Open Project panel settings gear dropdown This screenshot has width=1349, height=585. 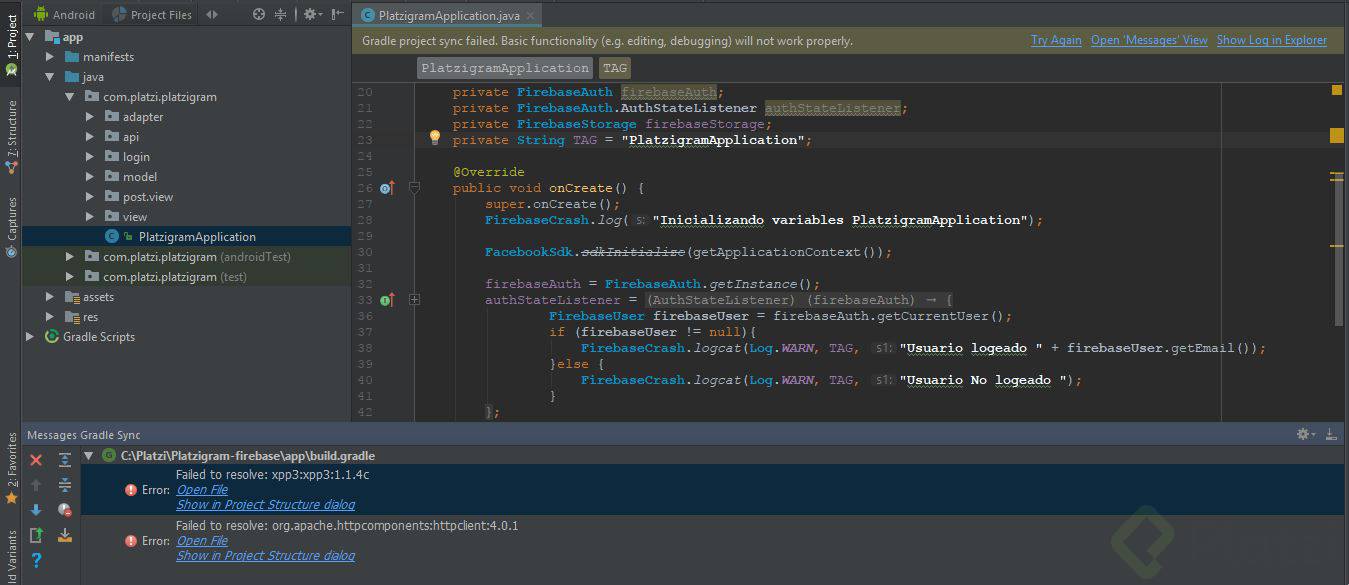(x=312, y=14)
